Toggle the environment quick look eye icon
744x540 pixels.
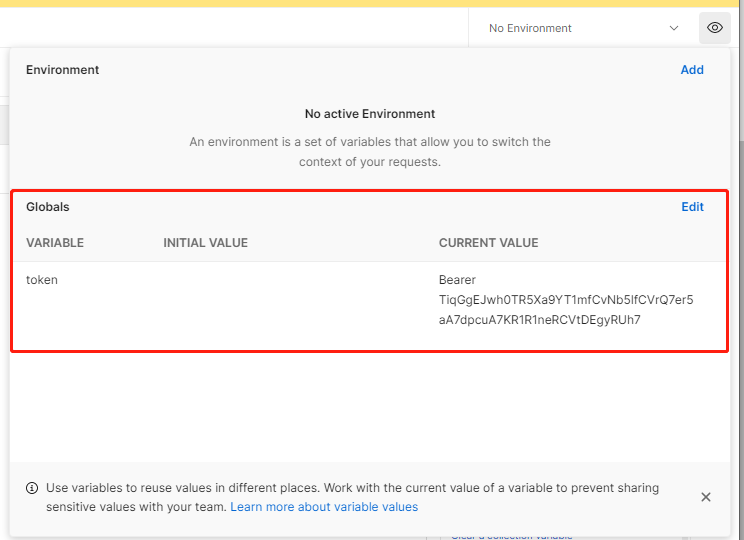(x=714, y=28)
